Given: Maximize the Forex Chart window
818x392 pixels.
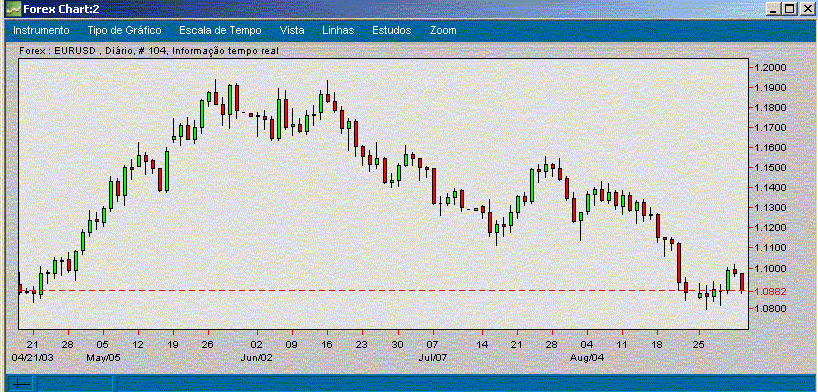Looking at the screenshot, I should pyautogui.click(x=790, y=9).
